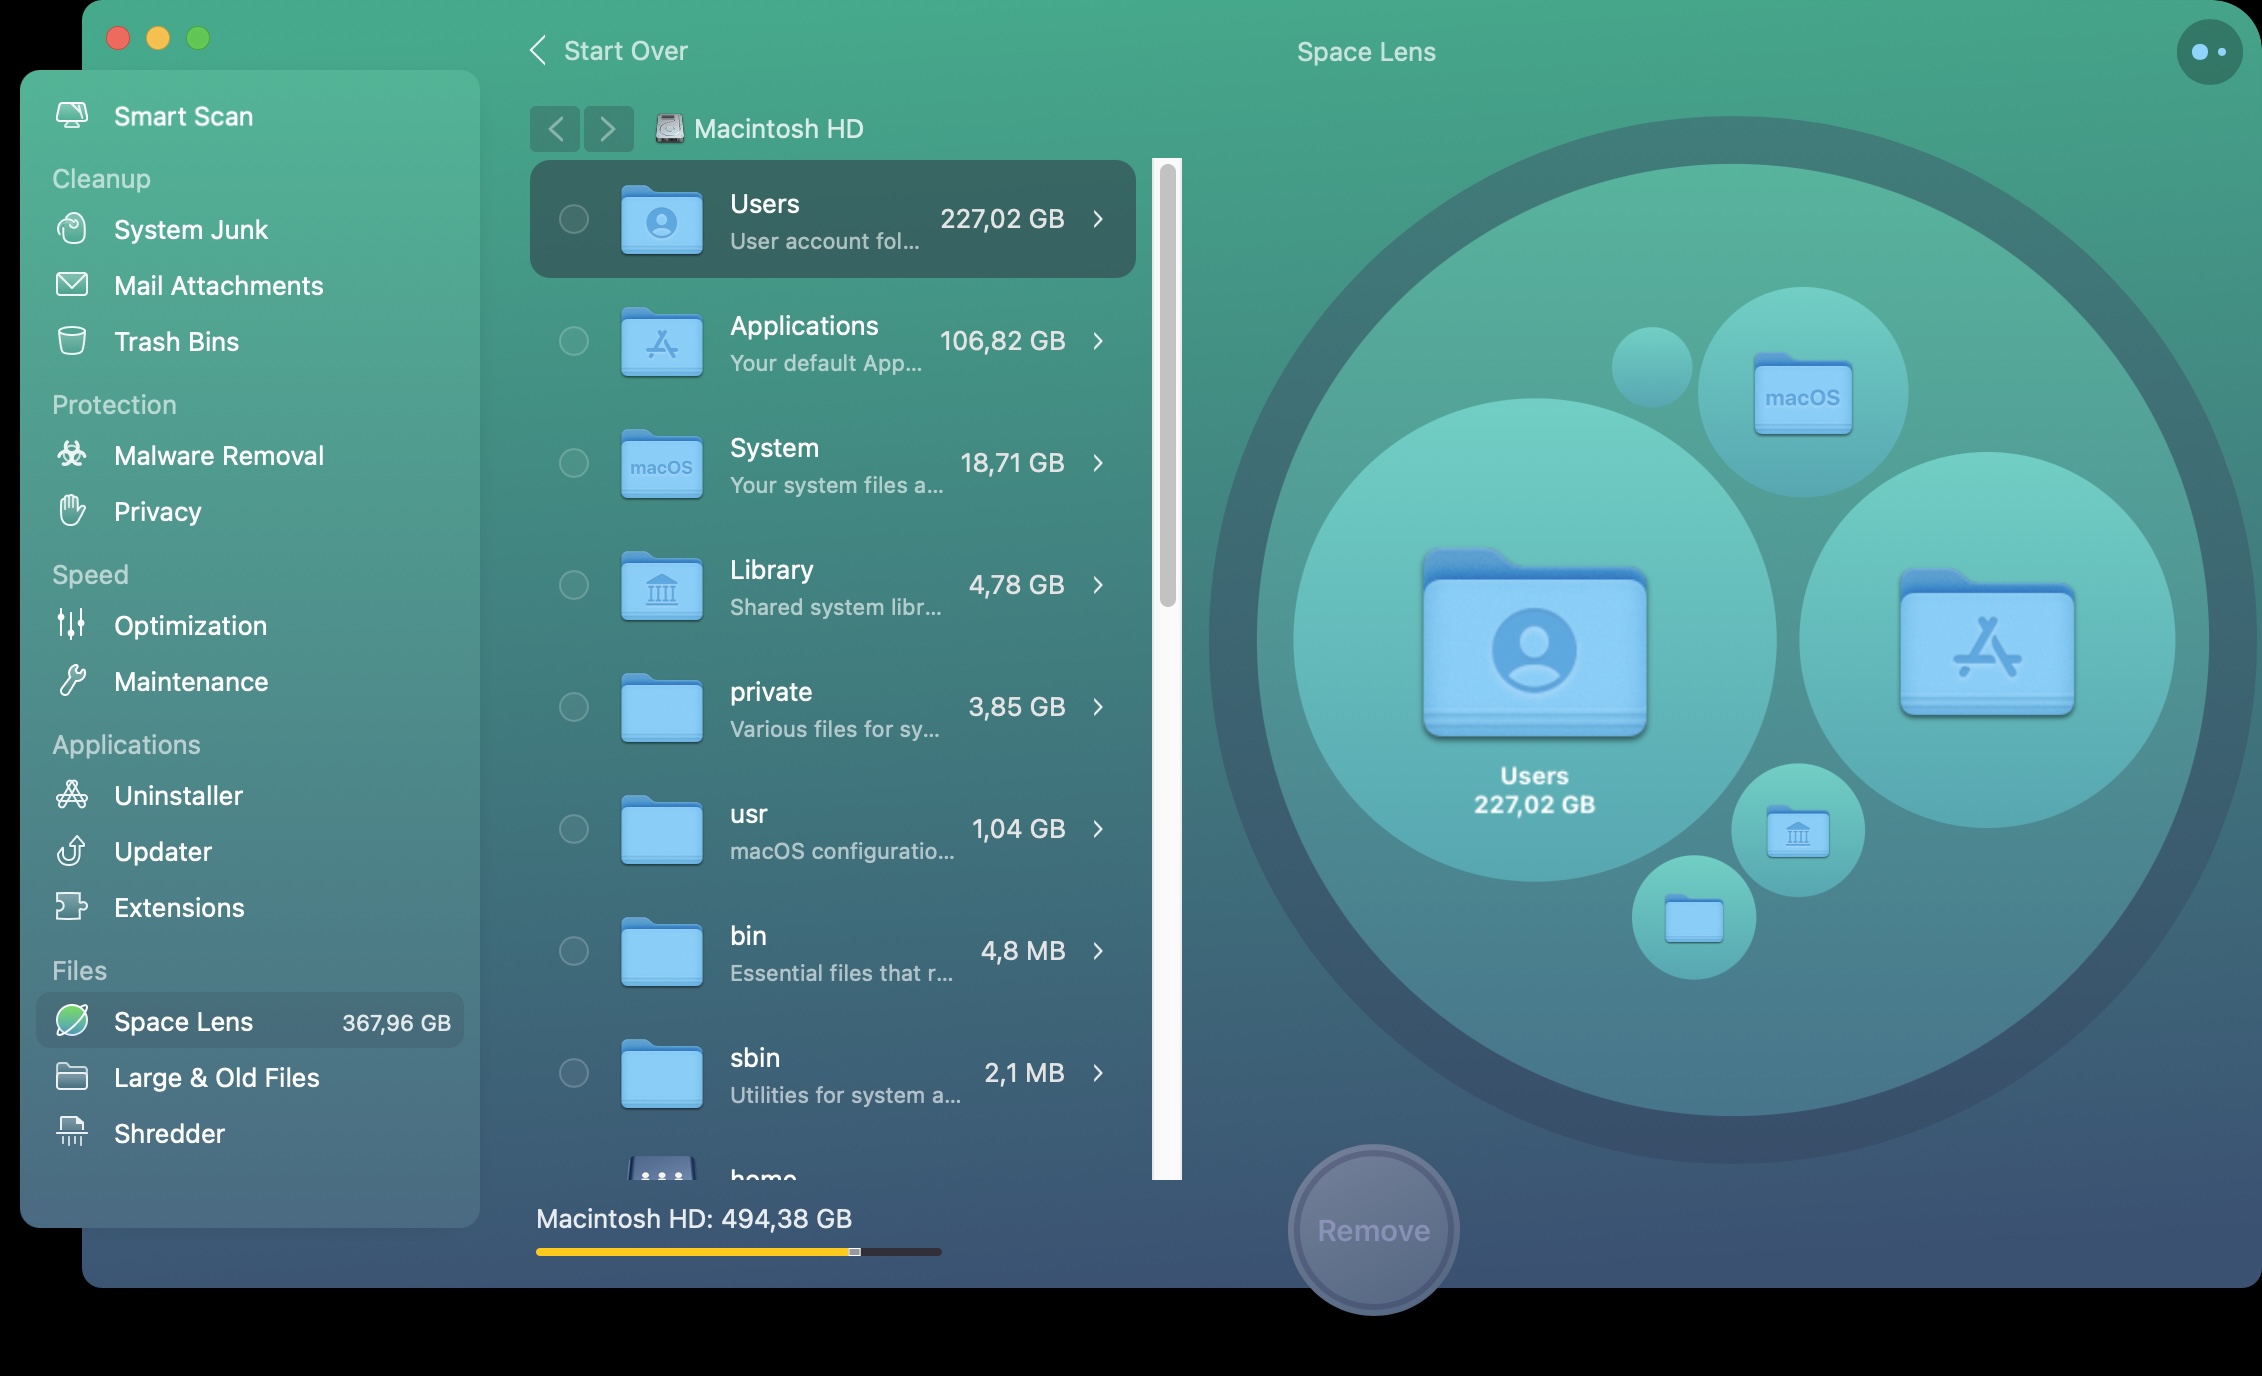Expand the System folder chevron arrow

tap(1098, 463)
